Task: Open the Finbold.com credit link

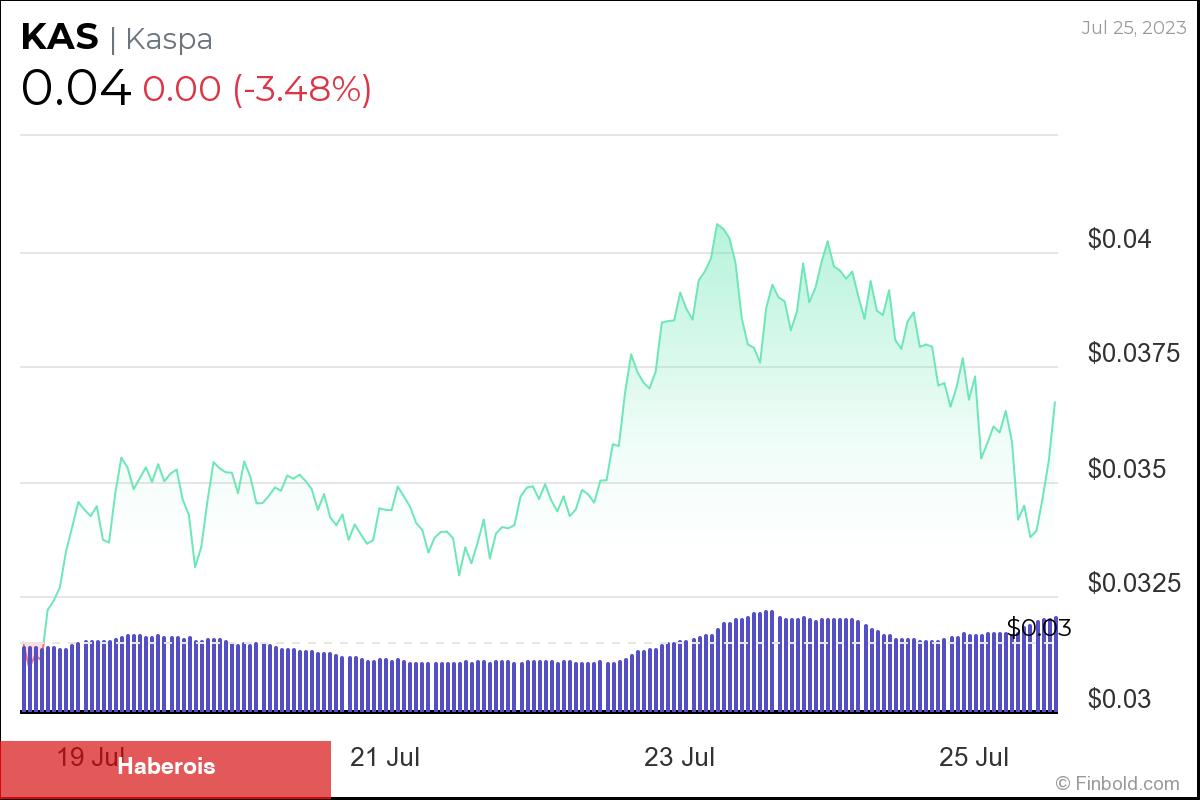Action: (x=1117, y=783)
